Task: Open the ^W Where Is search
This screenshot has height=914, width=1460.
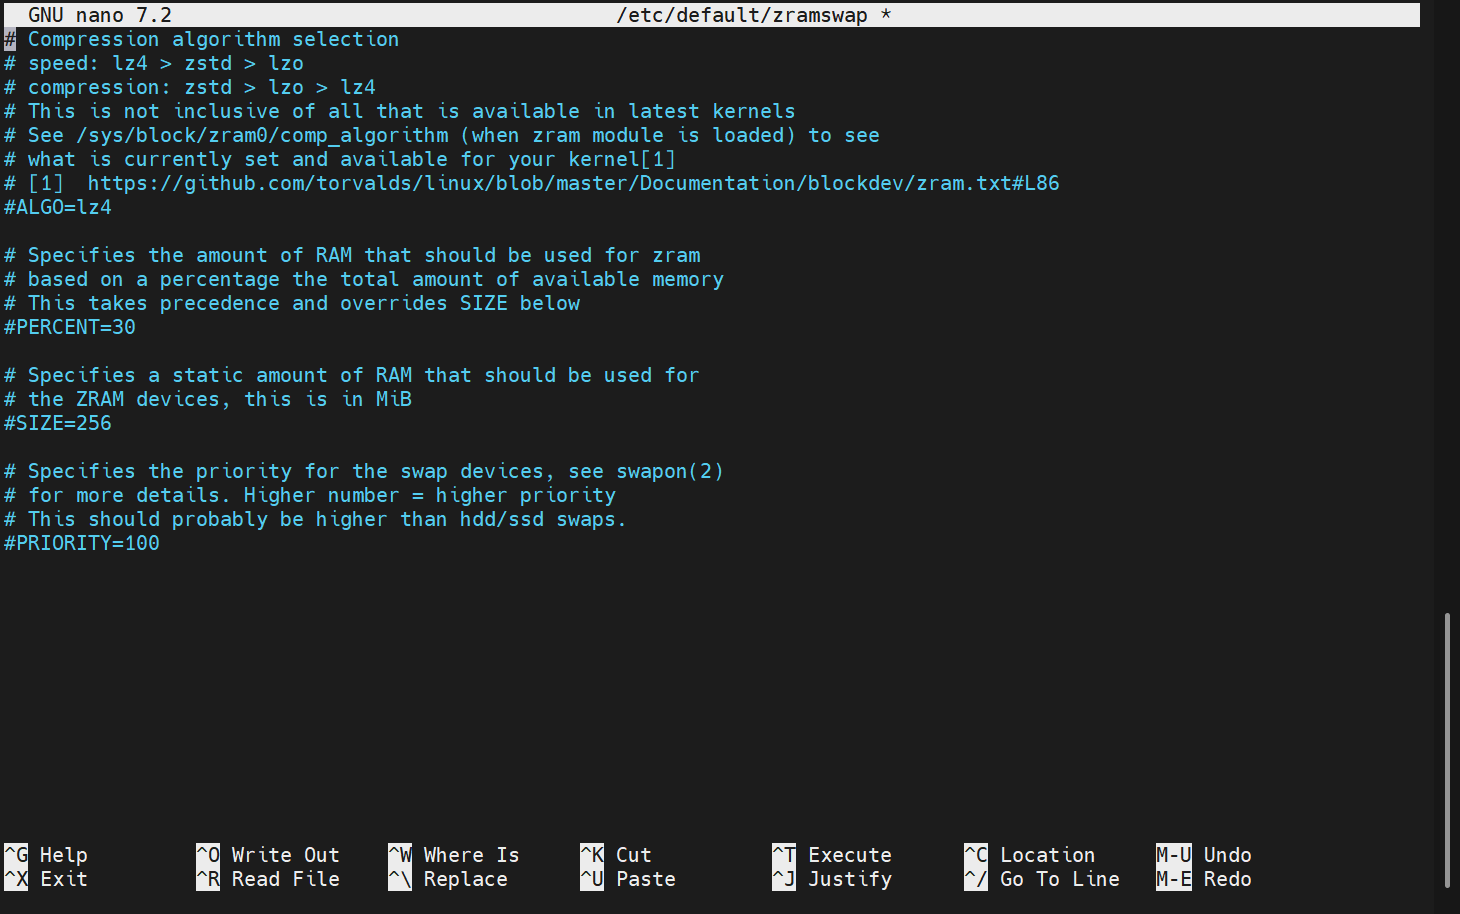Action: click(x=454, y=855)
